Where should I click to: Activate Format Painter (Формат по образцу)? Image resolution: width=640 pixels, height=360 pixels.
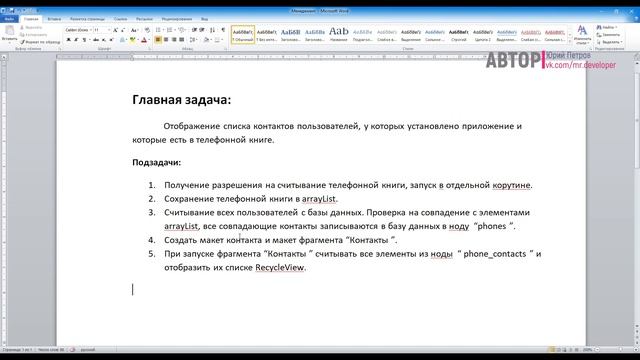(40, 42)
